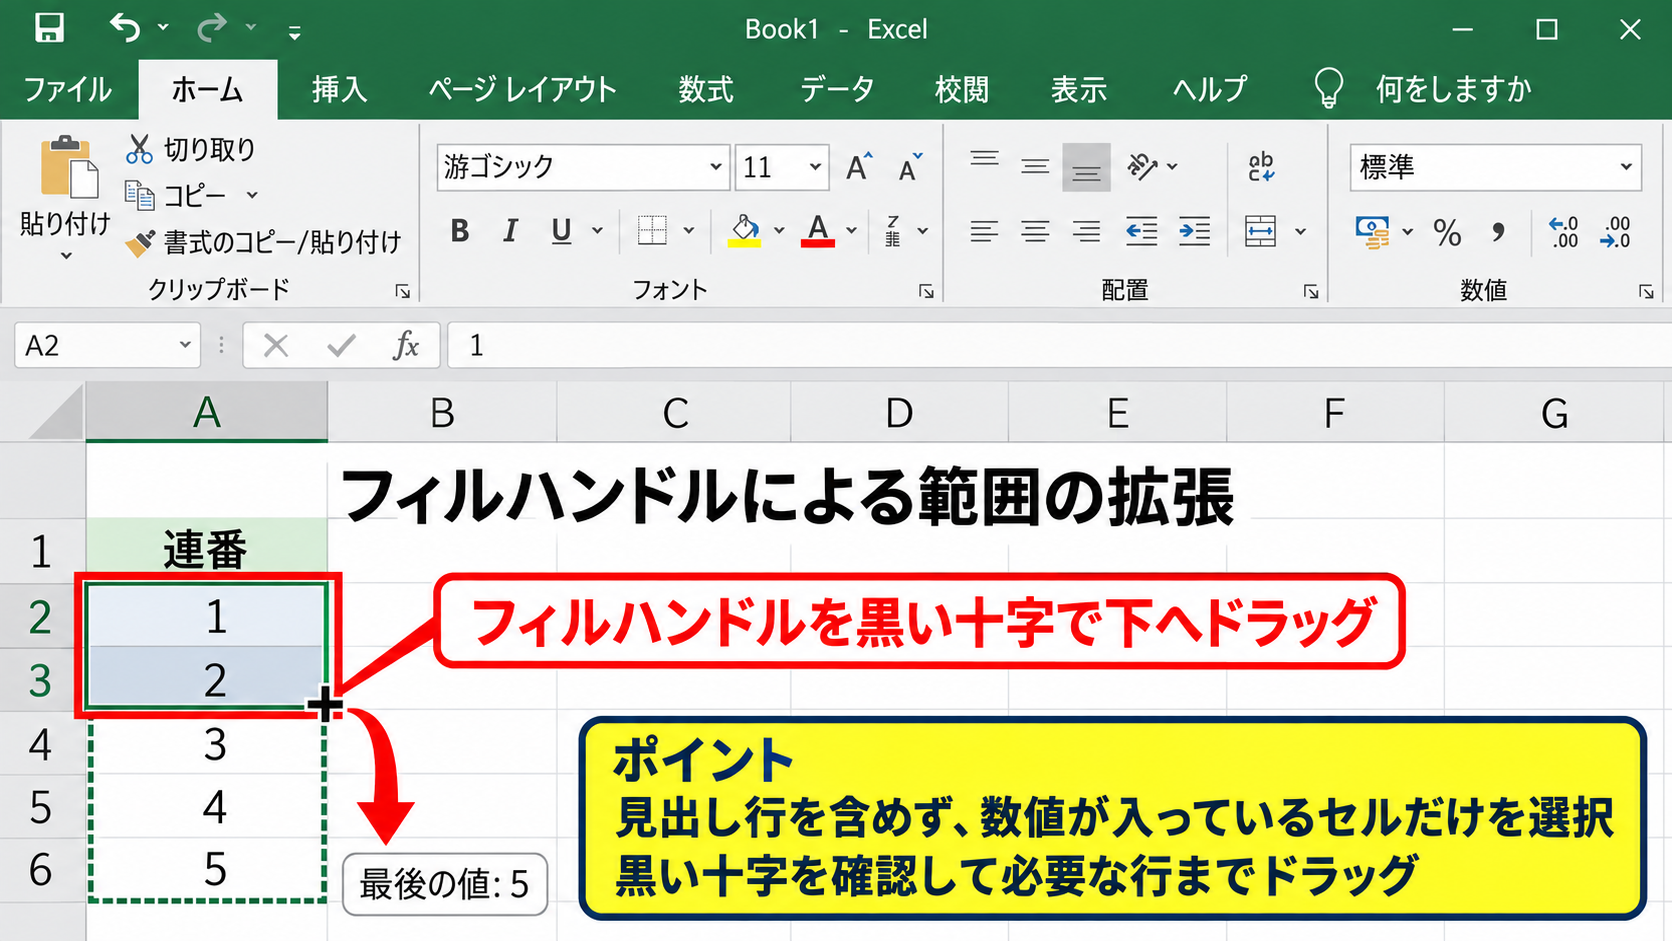Toggle center horizontal alignment
This screenshot has width=1672, height=941.
[1035, 231]
